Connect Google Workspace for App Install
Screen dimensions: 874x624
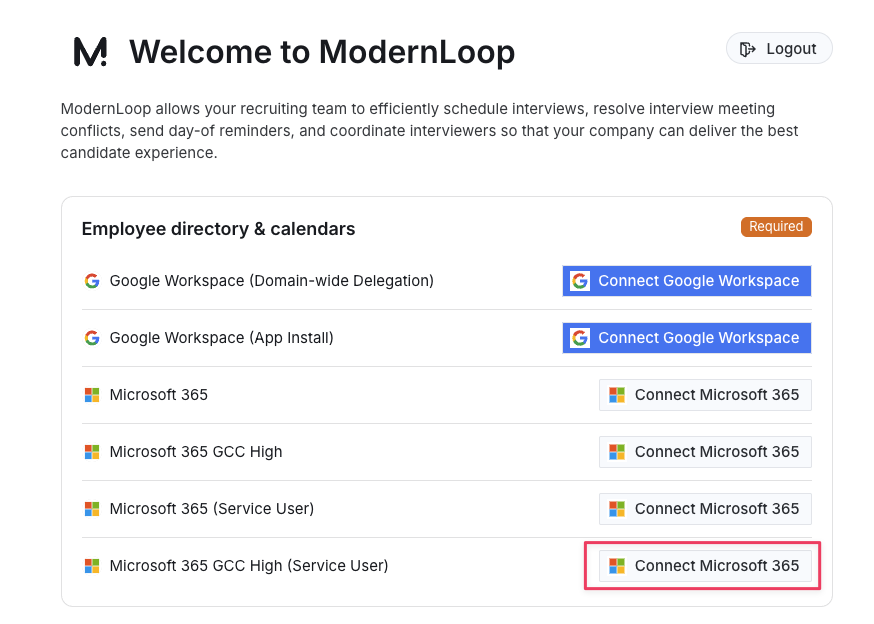[x=687, y=337]
